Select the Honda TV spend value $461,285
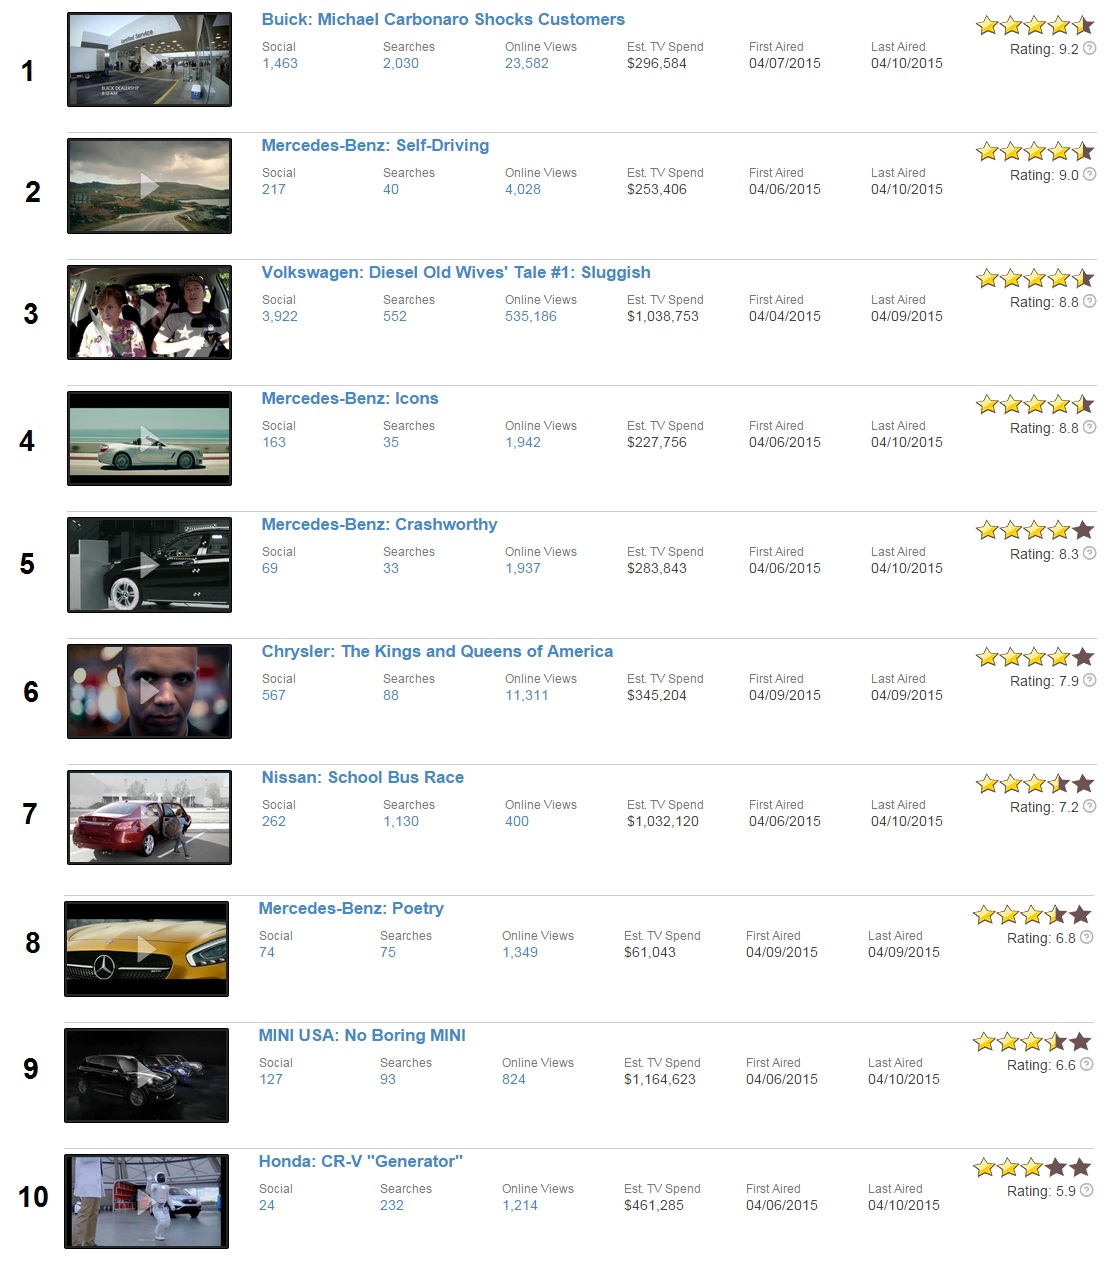This screenshot has height=1273, width=1112. click(x=654, y=1205)
